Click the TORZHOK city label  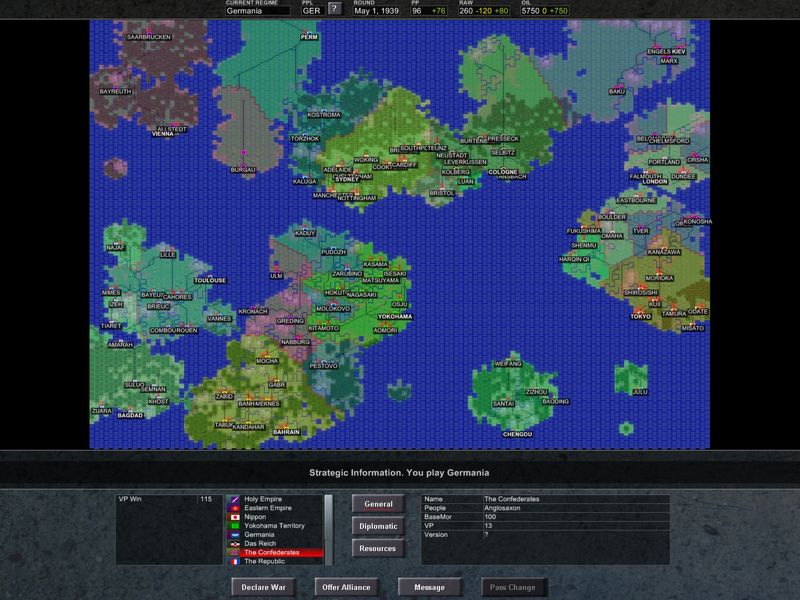click(305, 139)
